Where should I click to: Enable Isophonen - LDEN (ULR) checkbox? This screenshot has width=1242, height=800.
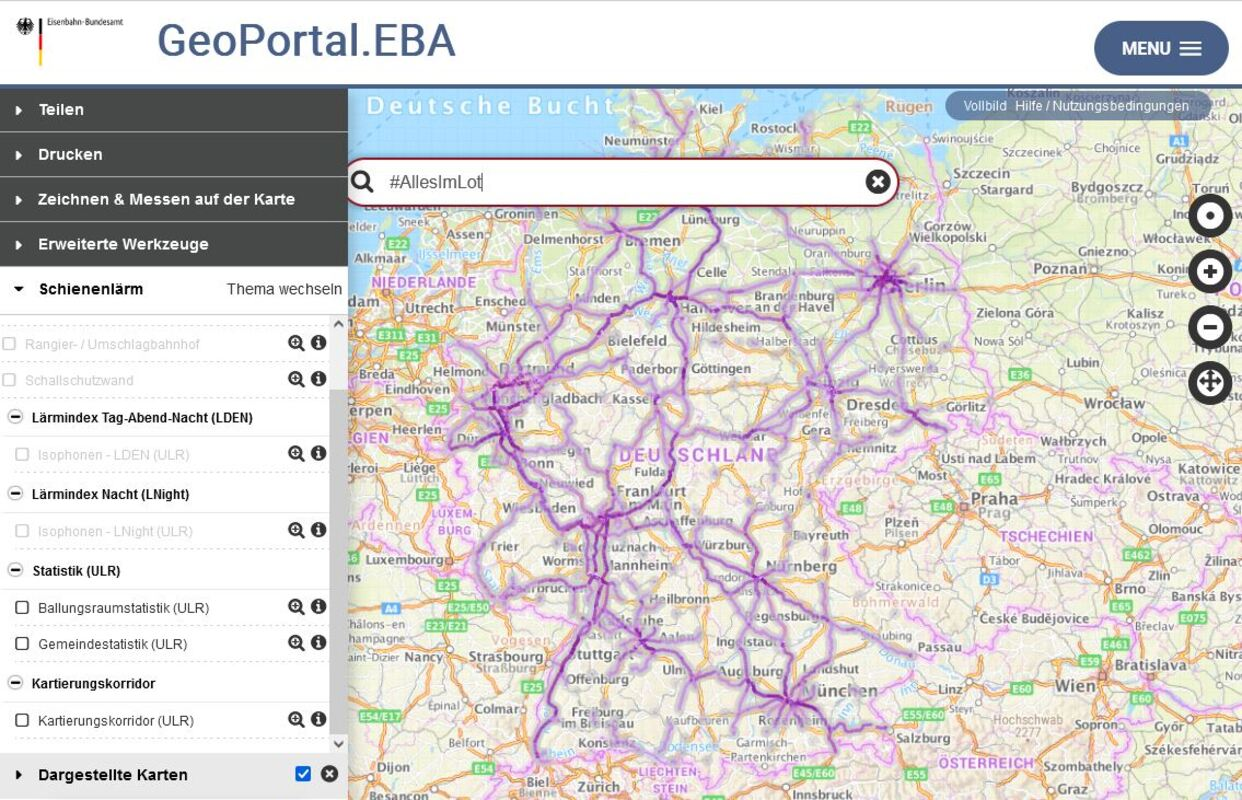point(22,455)
